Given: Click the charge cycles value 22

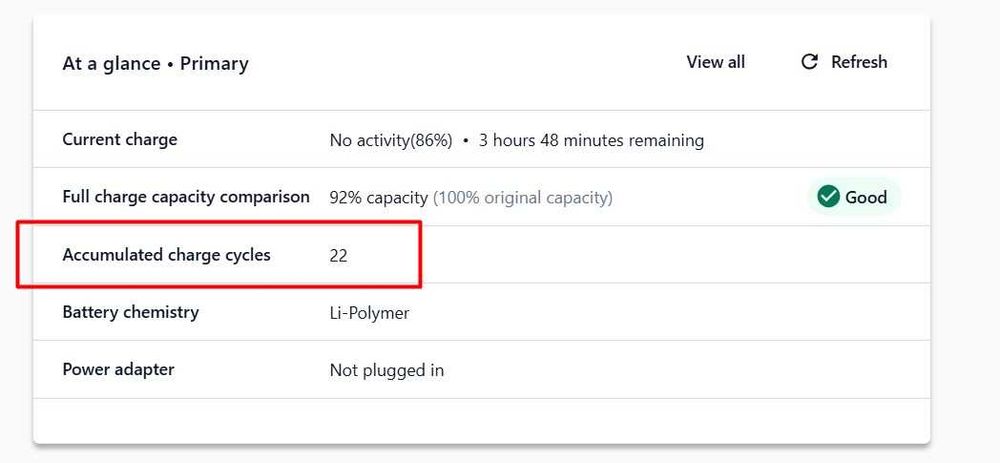Looking at the screenshot, I should (x=339, y=256).
